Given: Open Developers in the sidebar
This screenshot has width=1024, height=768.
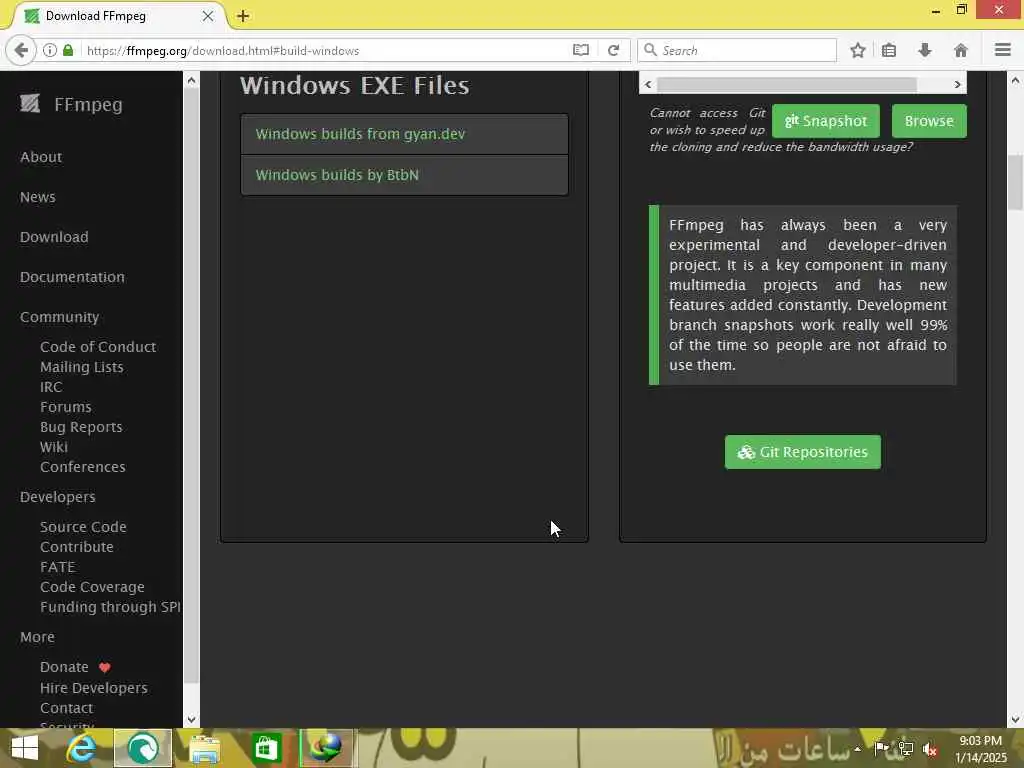Looking at the screenshot, I should [57, 497].
